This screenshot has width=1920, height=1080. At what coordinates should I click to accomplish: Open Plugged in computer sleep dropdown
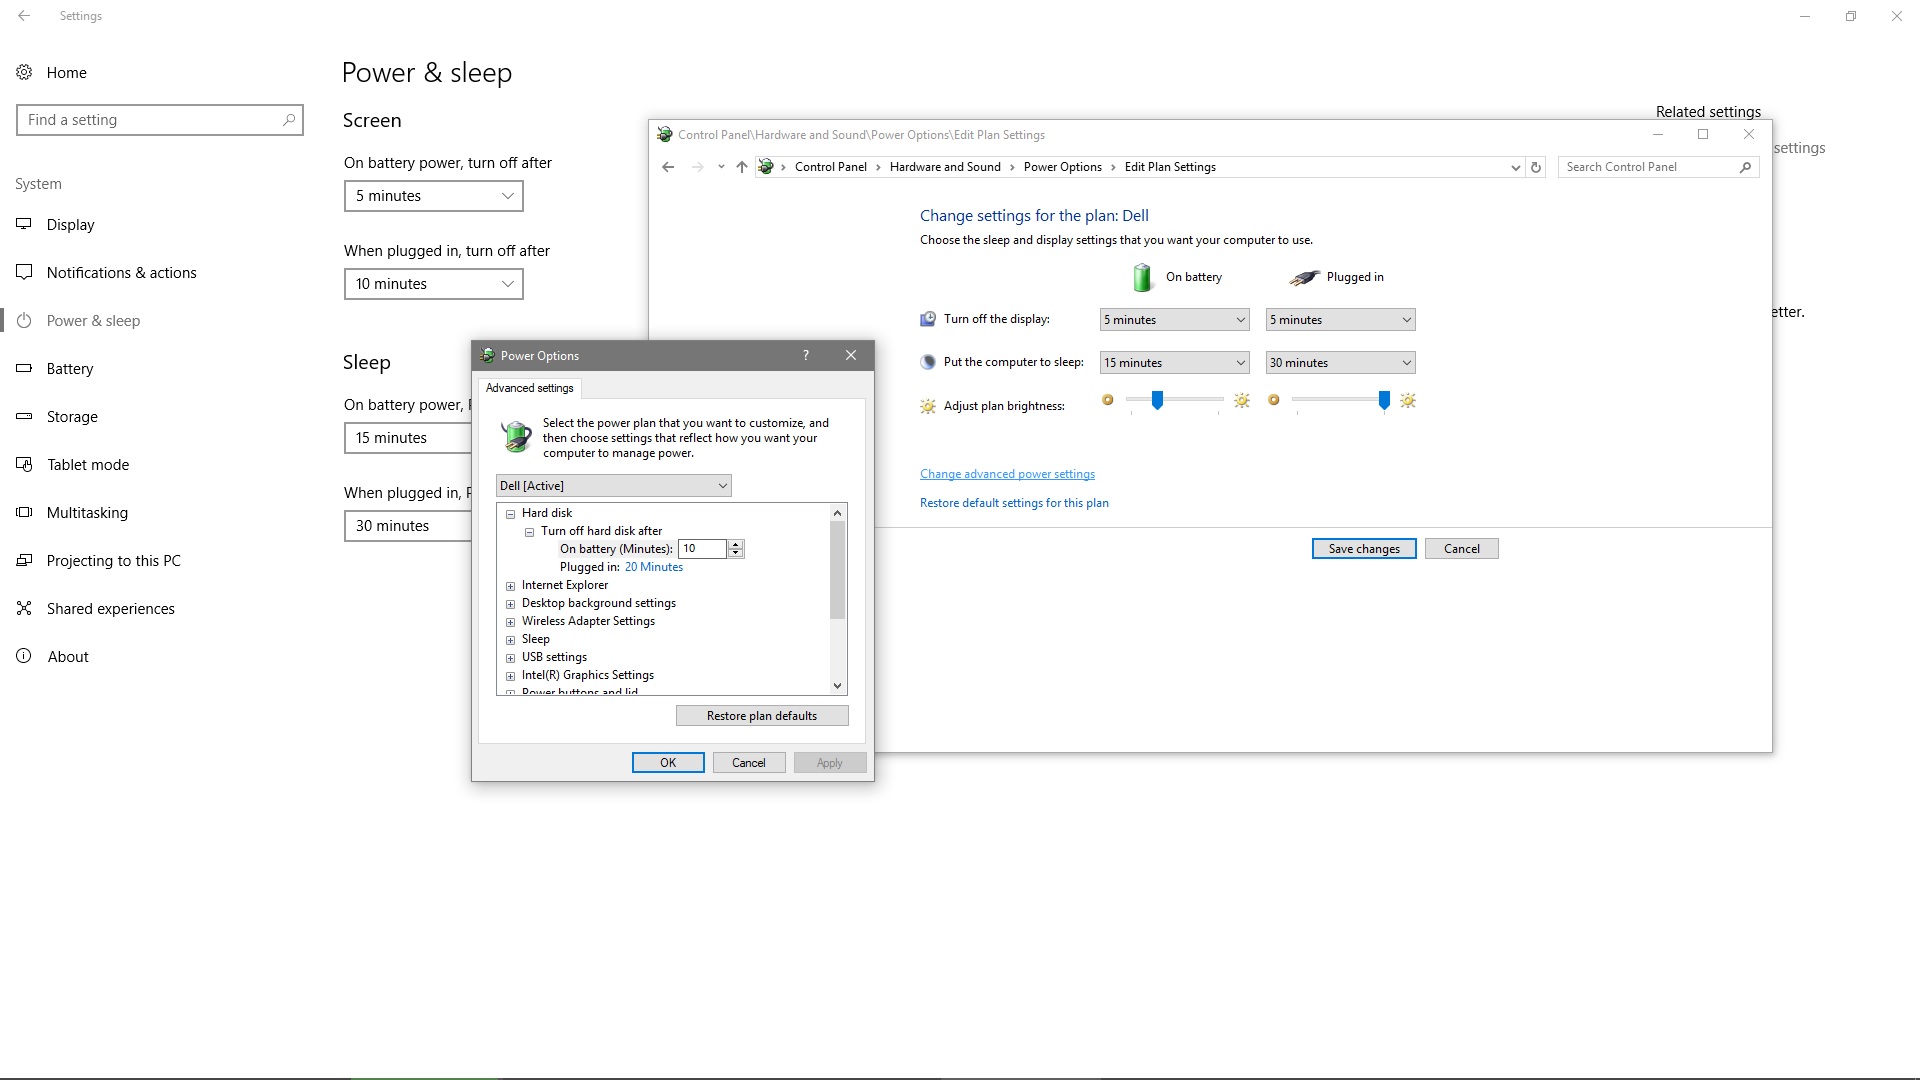point(1340,363)
